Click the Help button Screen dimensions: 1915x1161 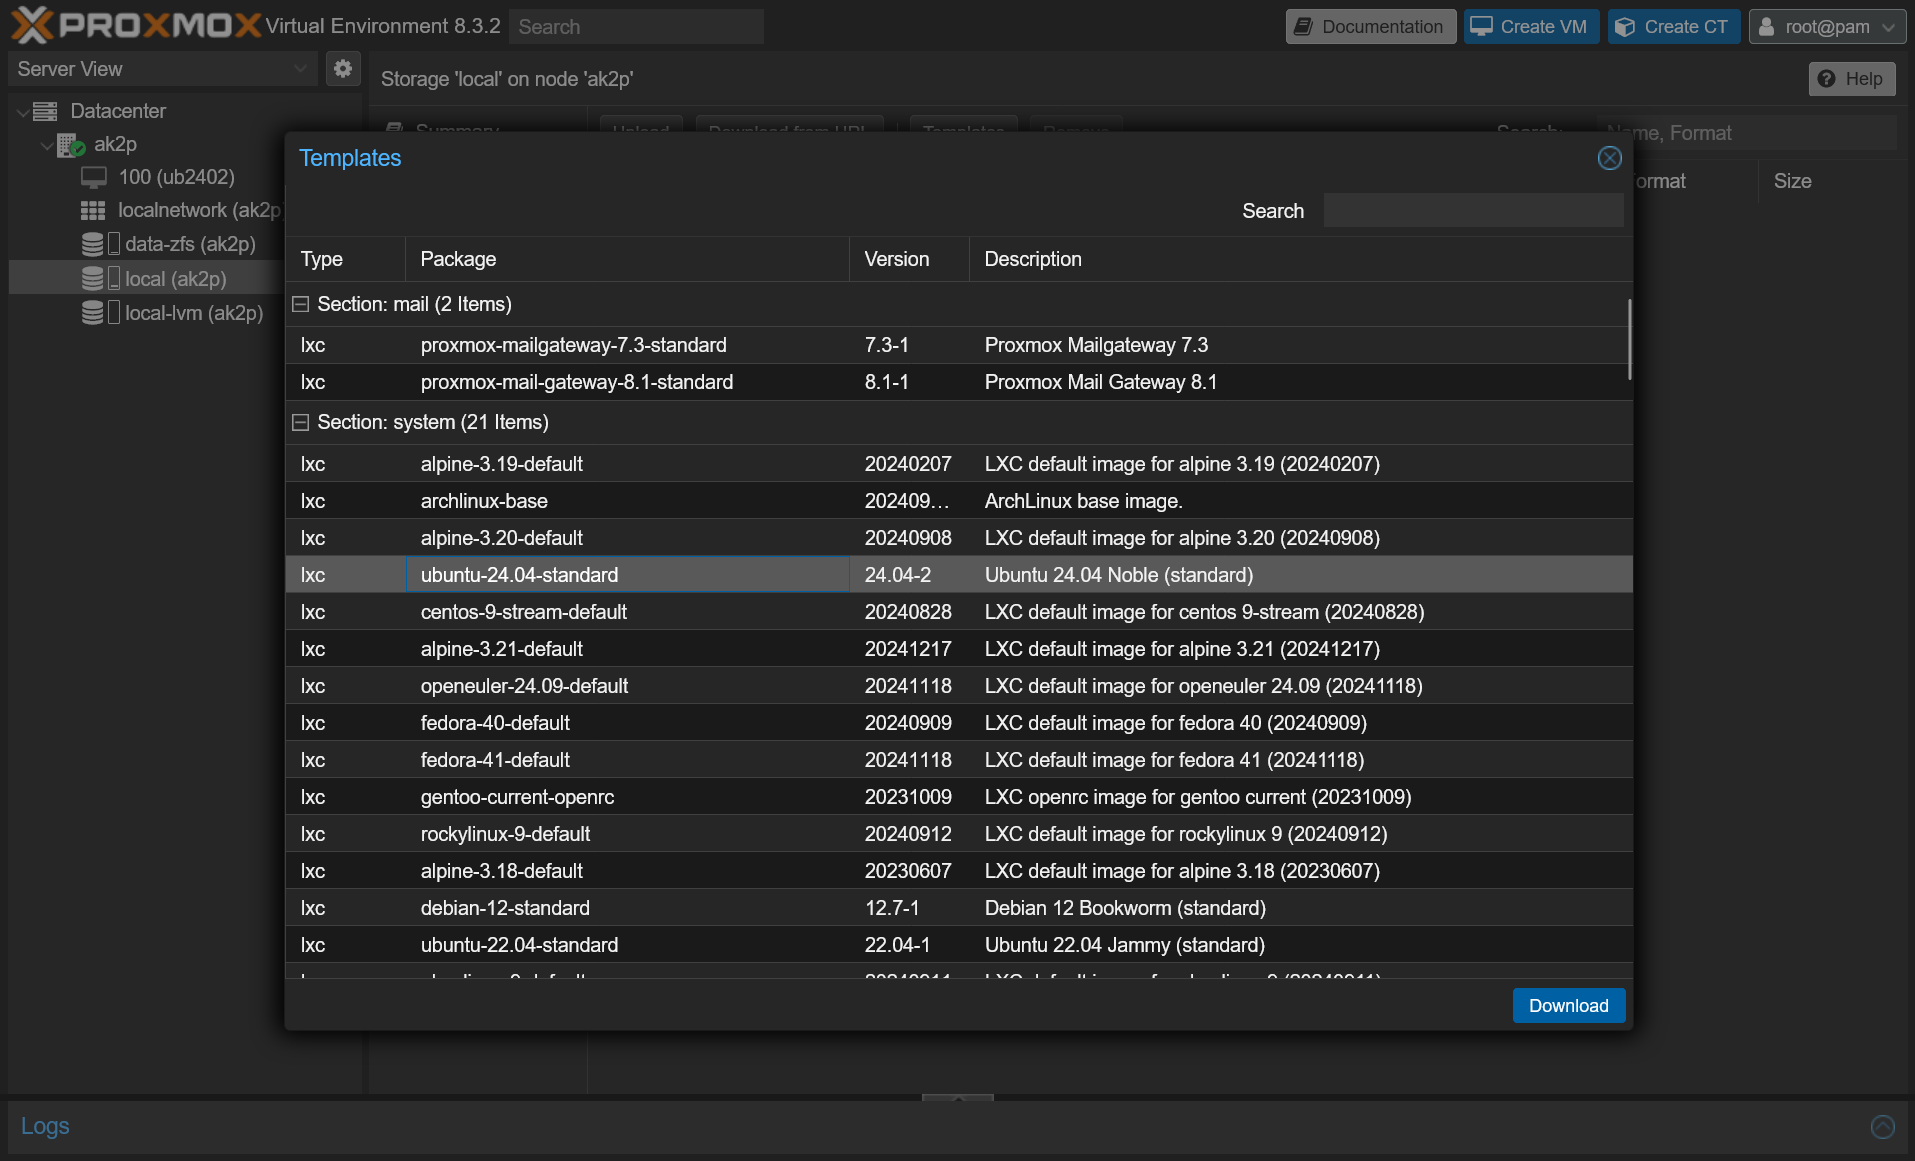pyautogui.click(x=1851, y=79)
